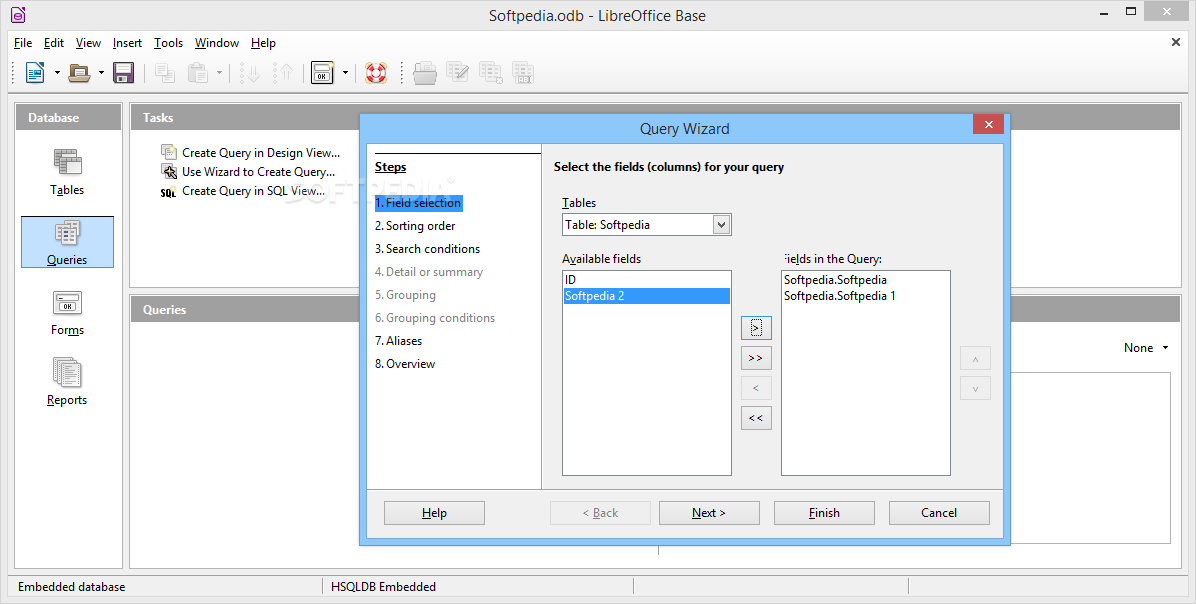Expand the Open folder dropdown arrow

[x=101, y=73]
